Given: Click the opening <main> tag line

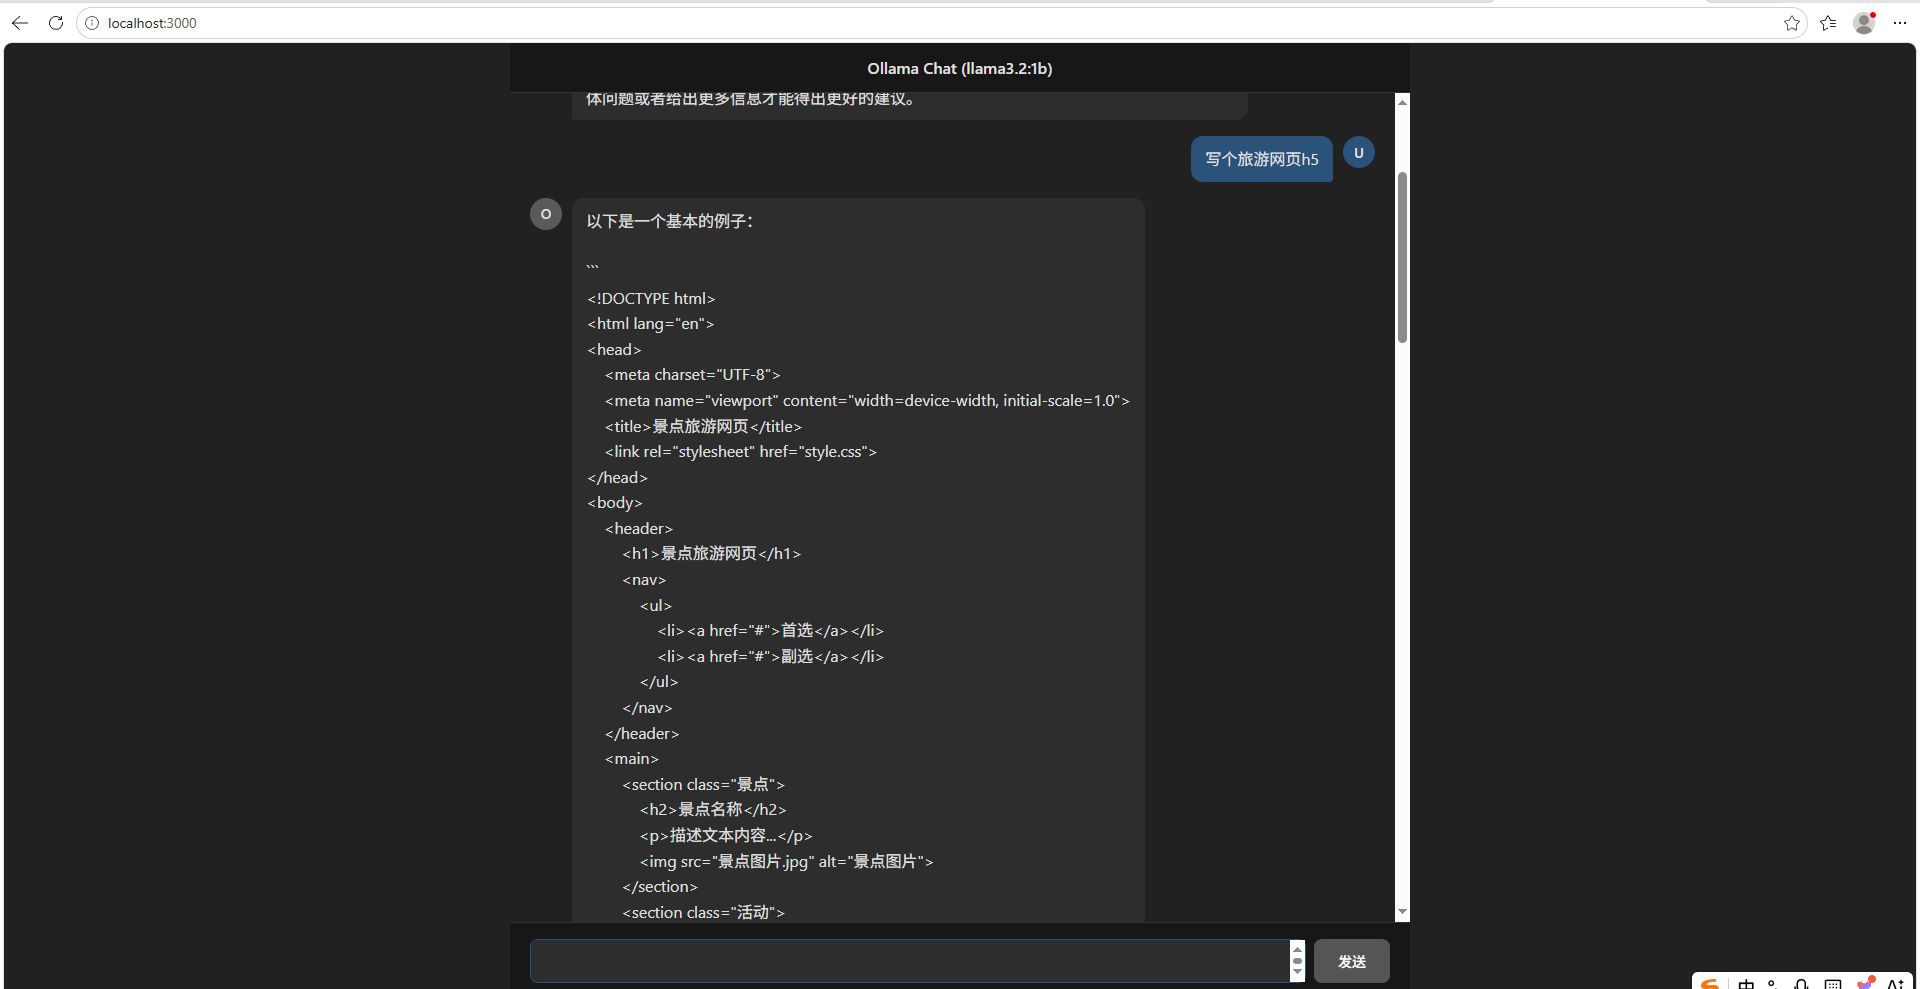Looking at the screenshot, I should coord(632,759).
